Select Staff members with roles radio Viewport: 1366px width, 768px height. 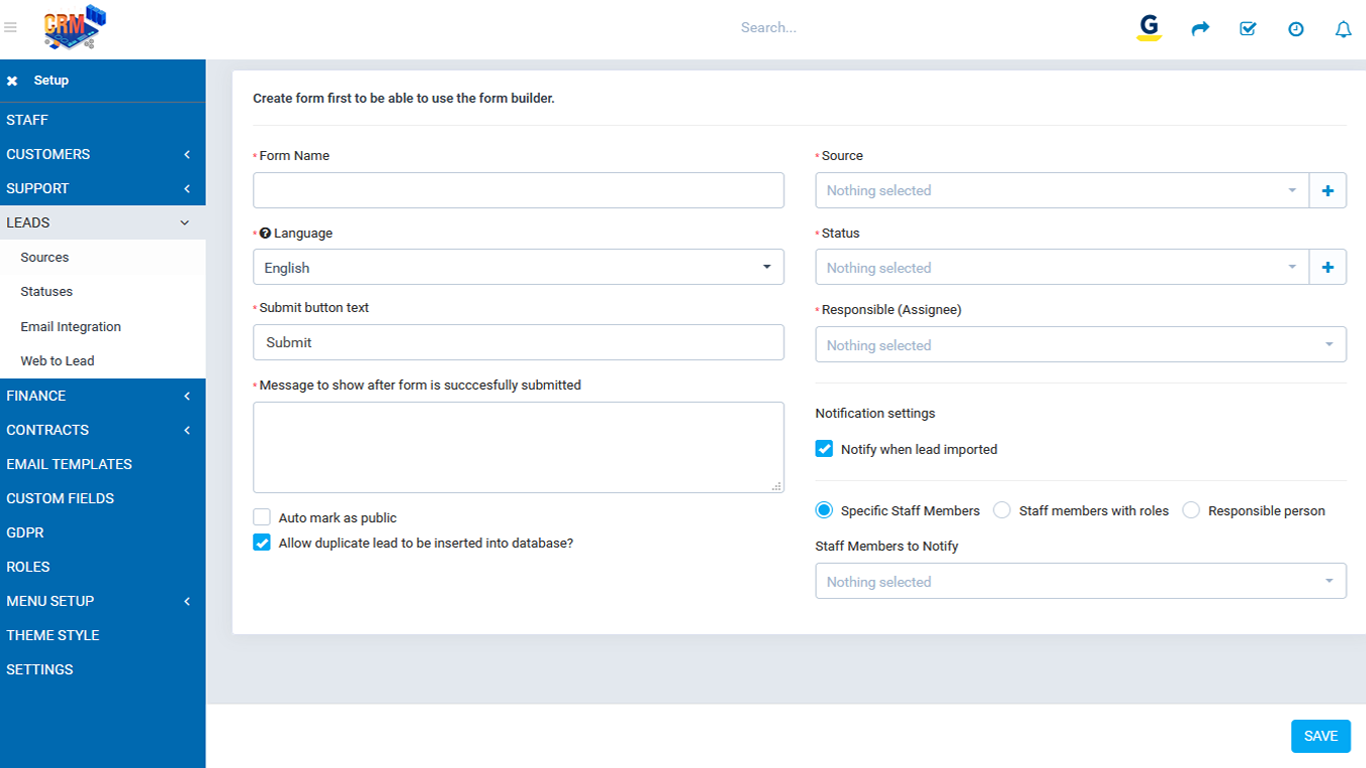[x=1002, y=511]
